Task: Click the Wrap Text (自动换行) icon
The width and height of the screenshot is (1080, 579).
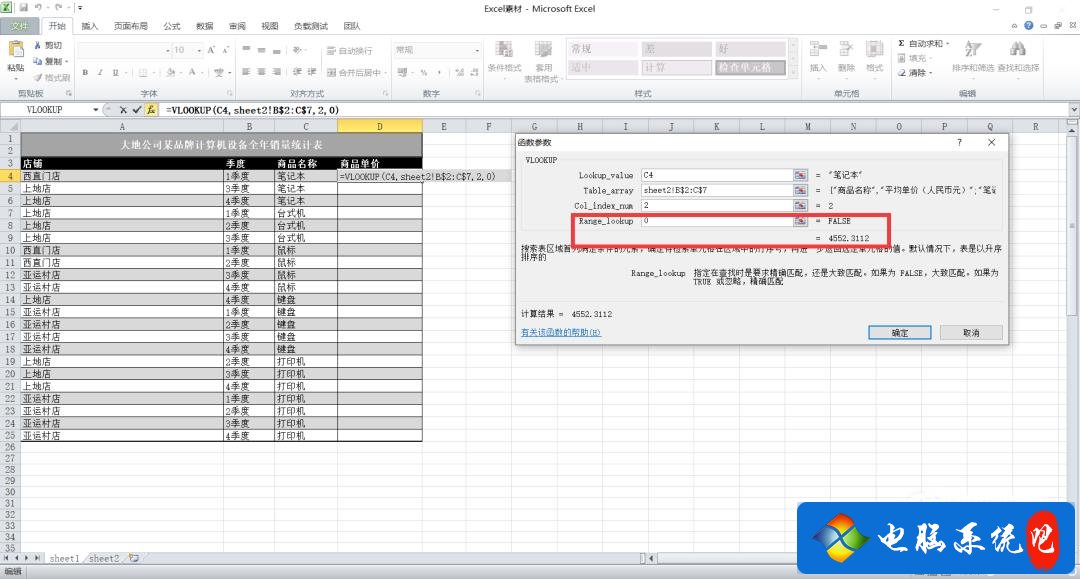Action: coord(331,50)
